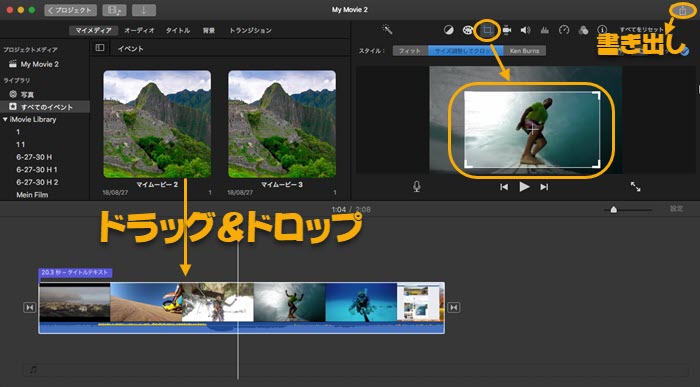The image size is (700, 387).
Task: Select event 1 in the library
Action: [x=18, y=132]
